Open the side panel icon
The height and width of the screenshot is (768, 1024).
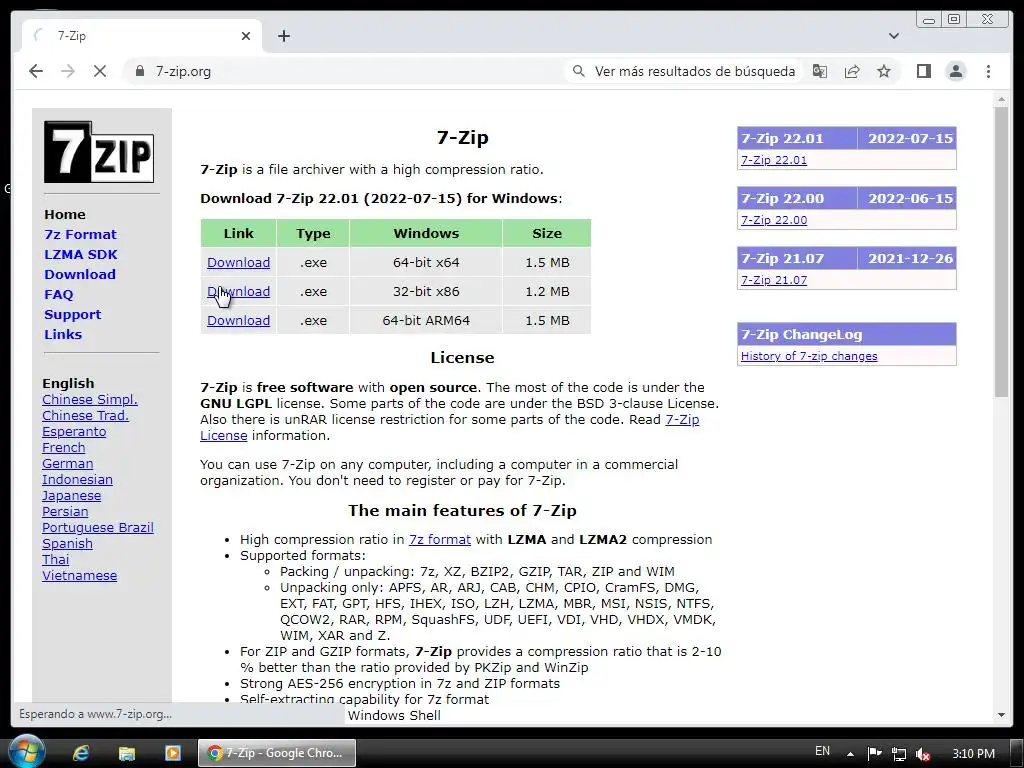click(x=923, y=71)
